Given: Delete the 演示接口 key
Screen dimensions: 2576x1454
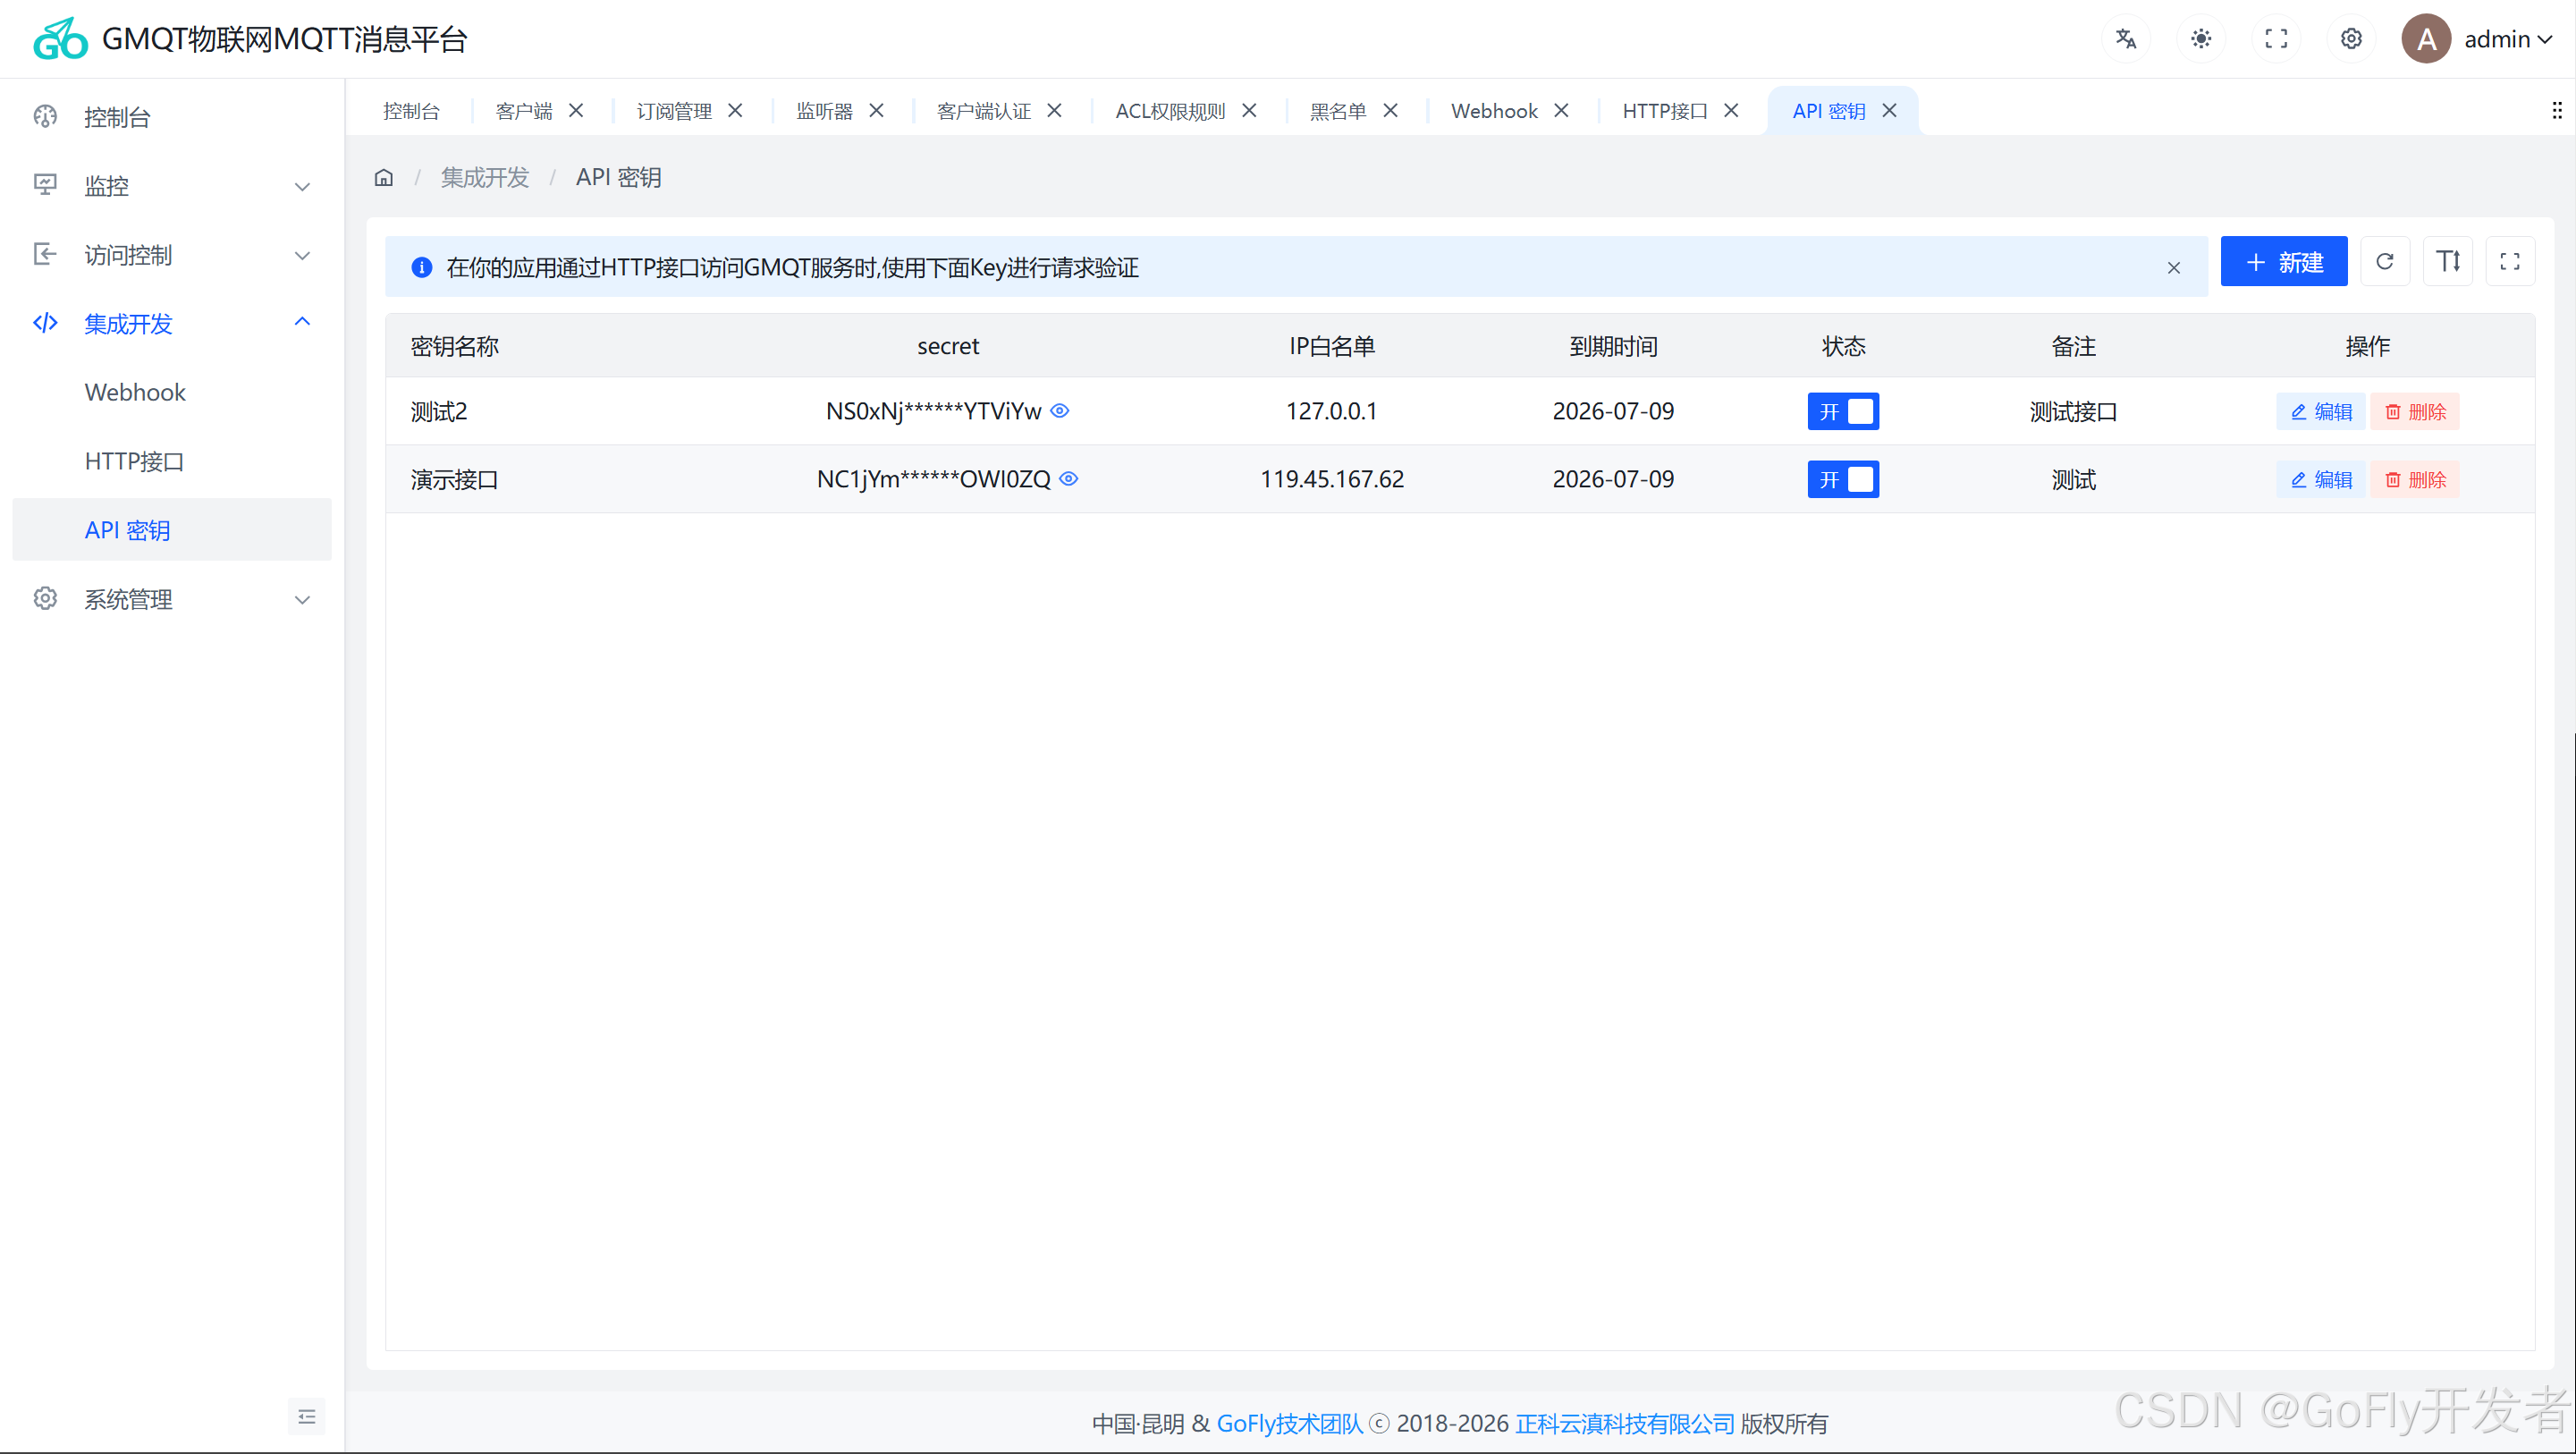Looking at the screenshot, I should coord(2415,479).
